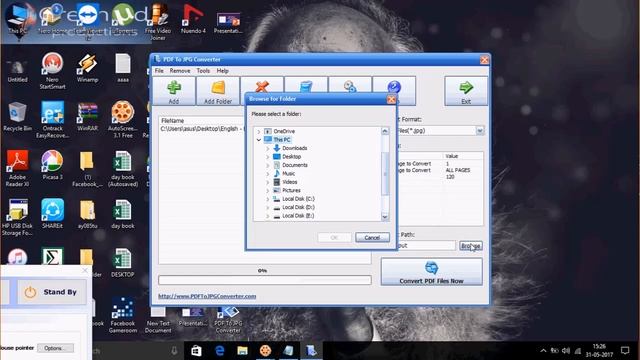This screenshot has width=640, height=360.
Task: Open HP USB Disk Storage desktop icon
Action: 17,217
